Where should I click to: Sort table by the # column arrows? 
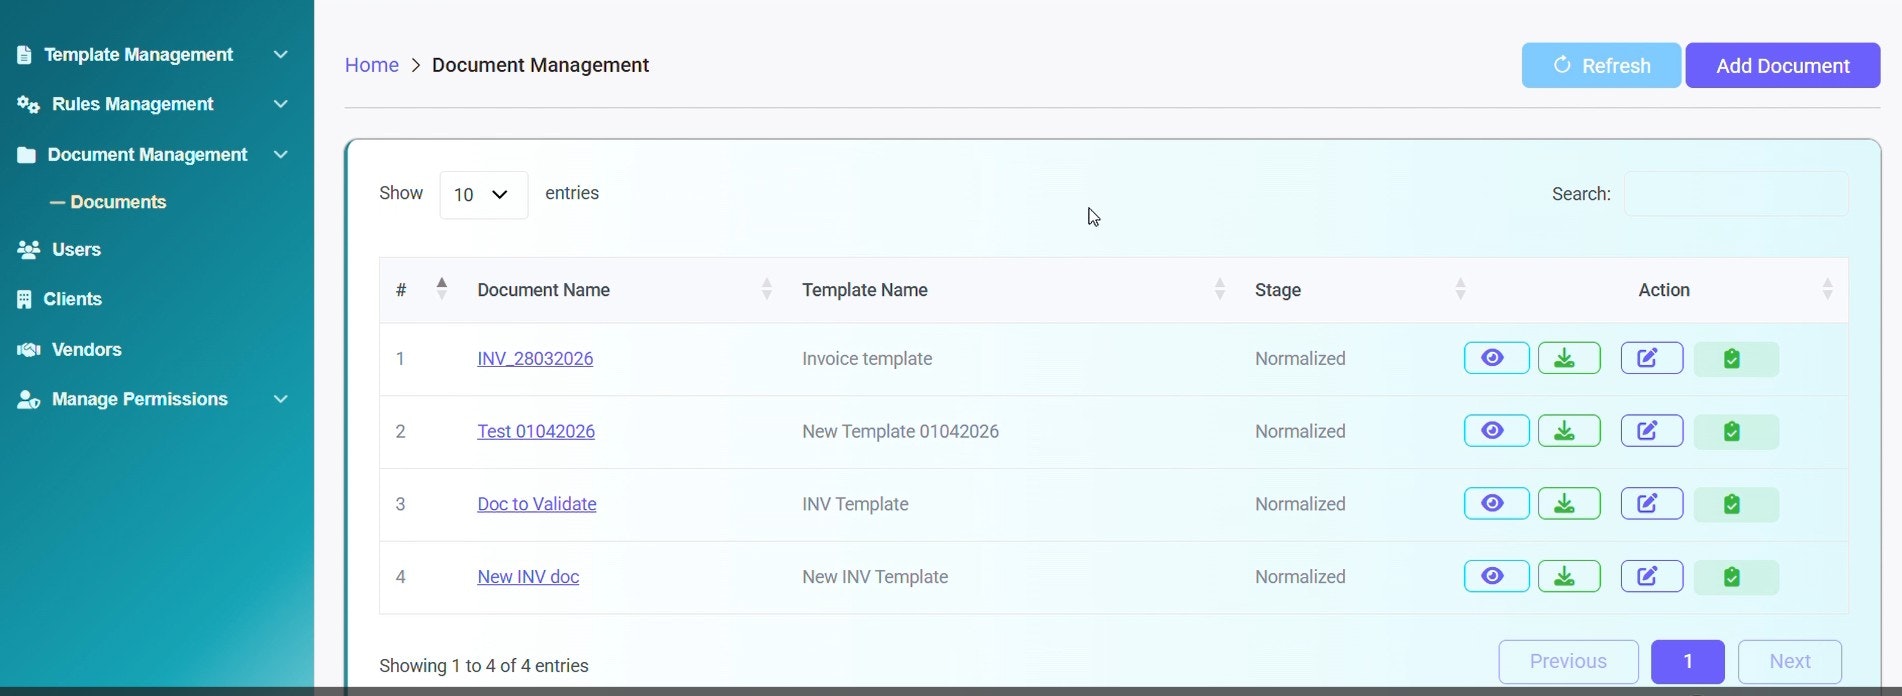442,289
